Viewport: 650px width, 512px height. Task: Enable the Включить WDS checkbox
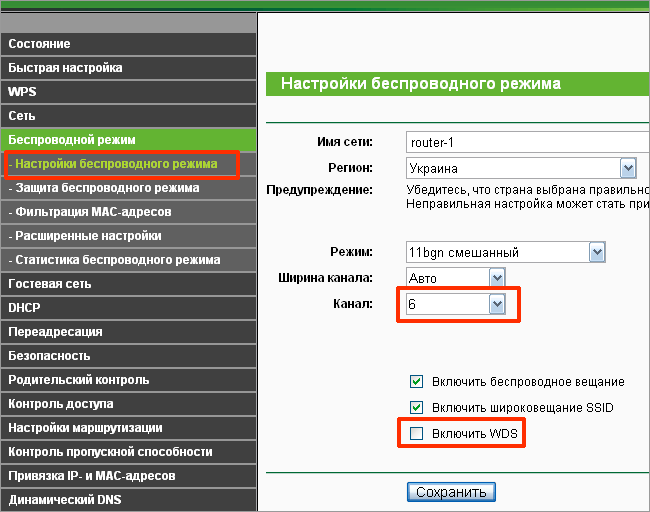click(x=416, y=434)
